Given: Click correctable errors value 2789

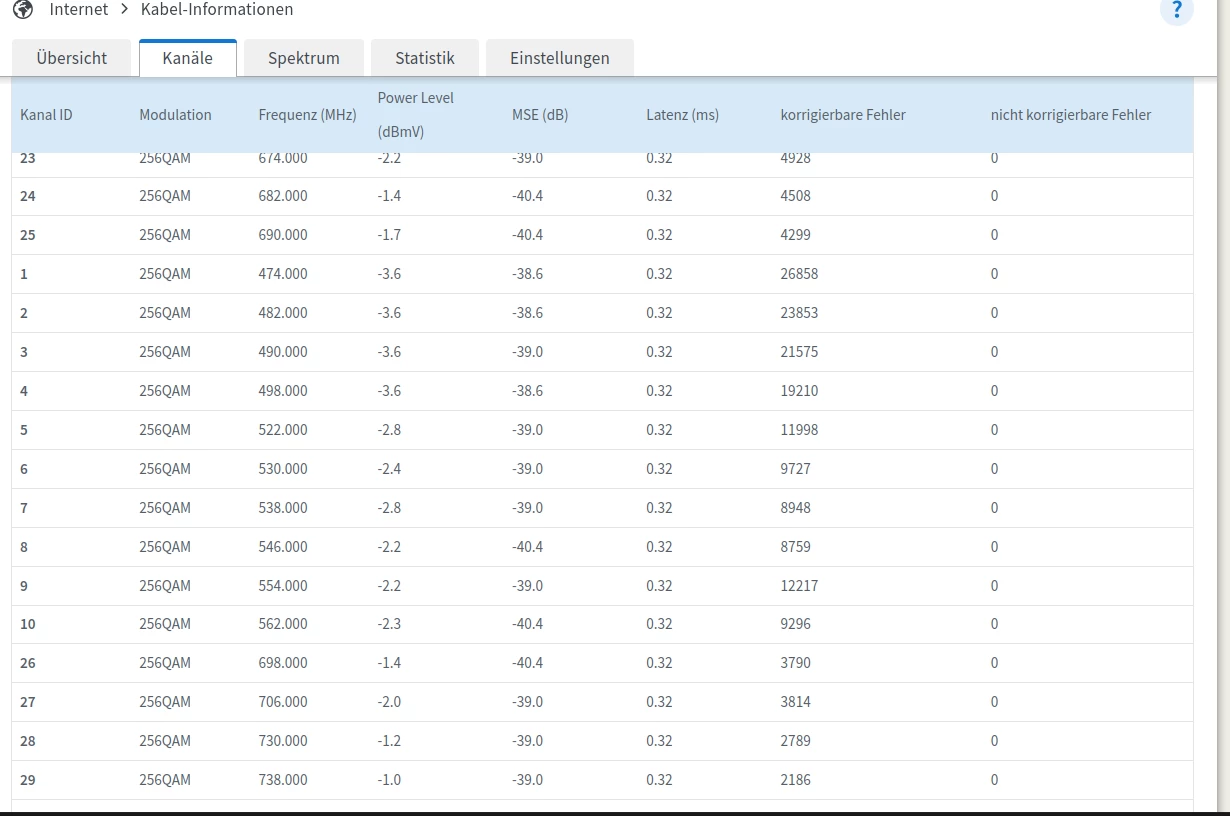Looking at the screenshot, I should [x=795, y=741].
